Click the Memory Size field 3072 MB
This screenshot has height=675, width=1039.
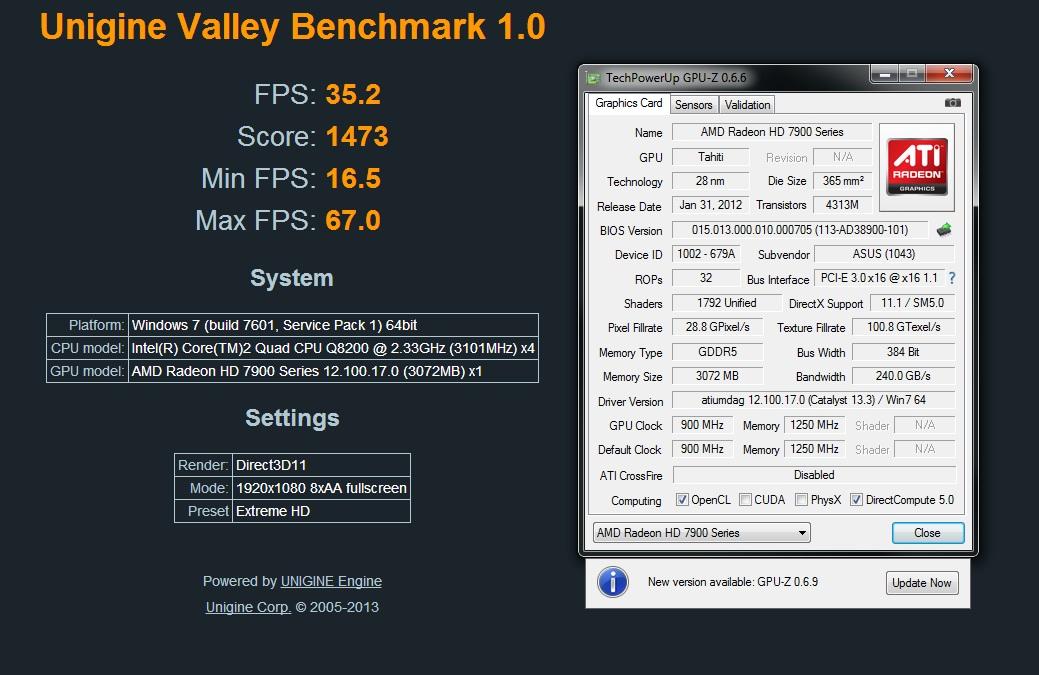(x=718, y=376)
